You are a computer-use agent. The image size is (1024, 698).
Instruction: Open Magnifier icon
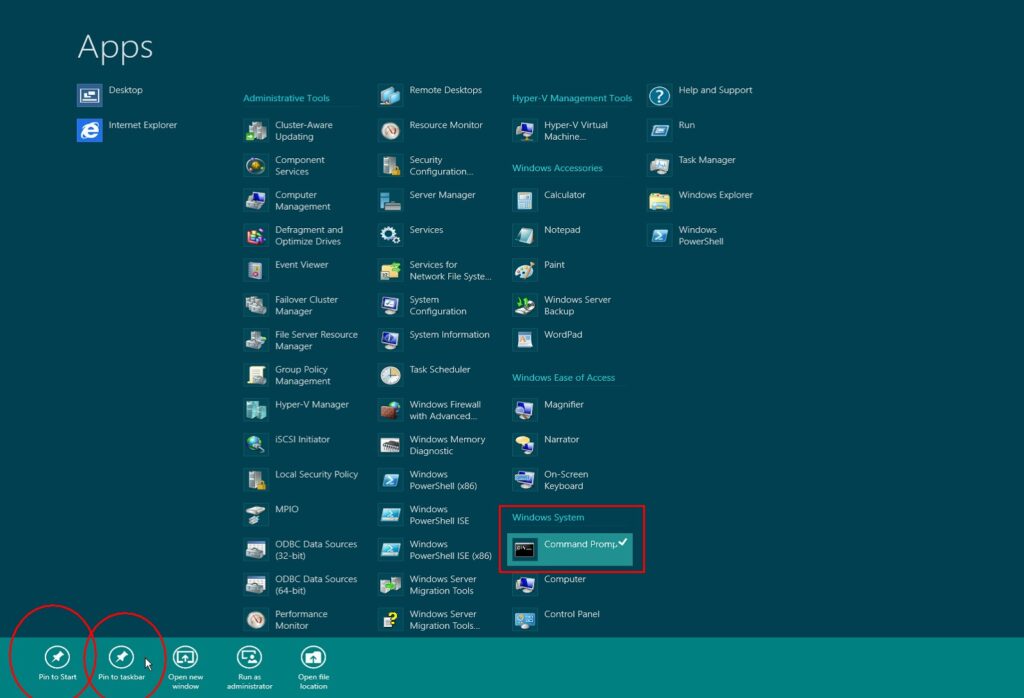[525, 410]
